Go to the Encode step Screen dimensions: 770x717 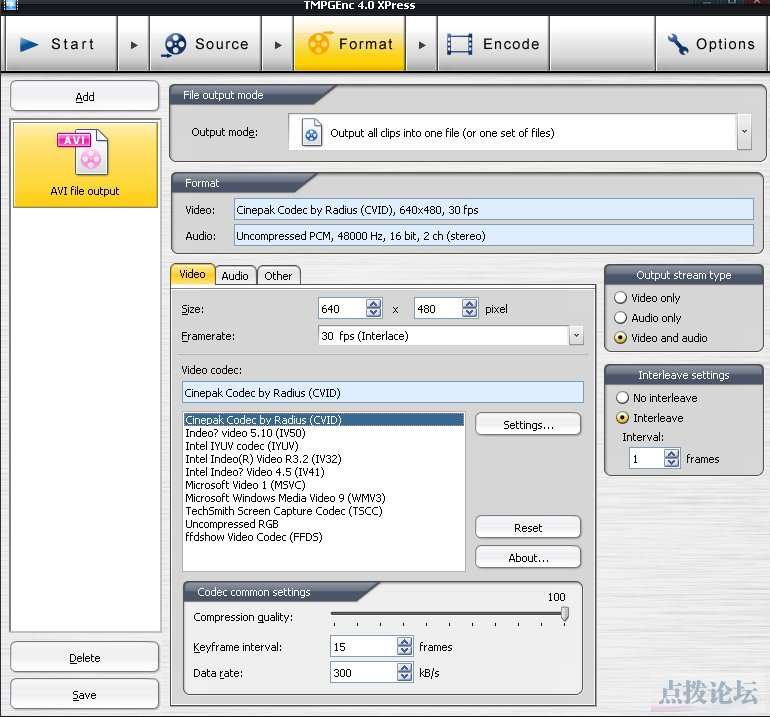[x=494, y=44]
